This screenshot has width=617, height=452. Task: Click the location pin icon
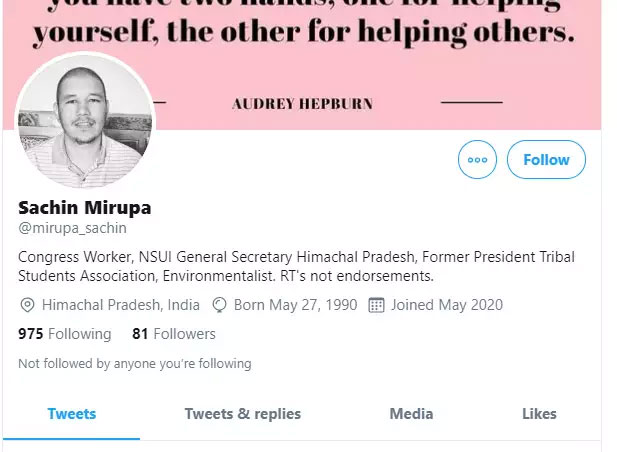point(27,305)
